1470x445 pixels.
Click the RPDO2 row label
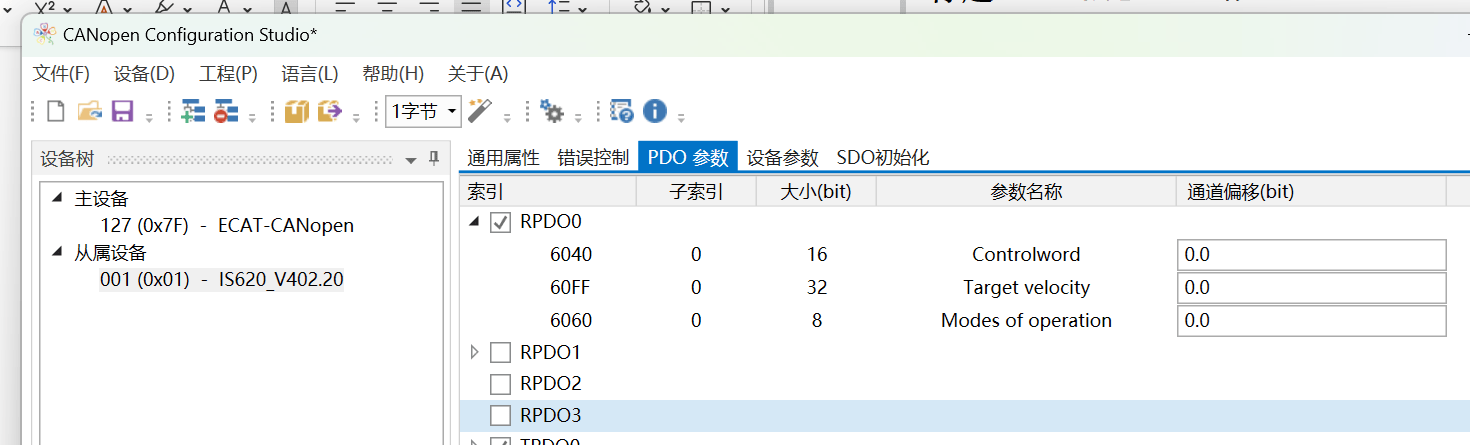coord(550,383)
